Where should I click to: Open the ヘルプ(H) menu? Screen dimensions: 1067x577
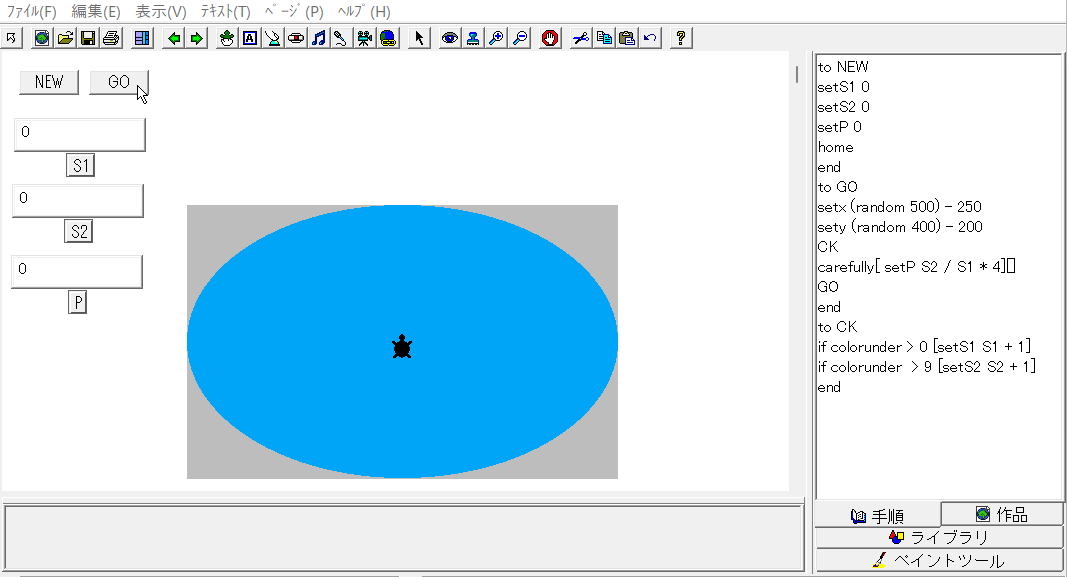click(364, 12)
